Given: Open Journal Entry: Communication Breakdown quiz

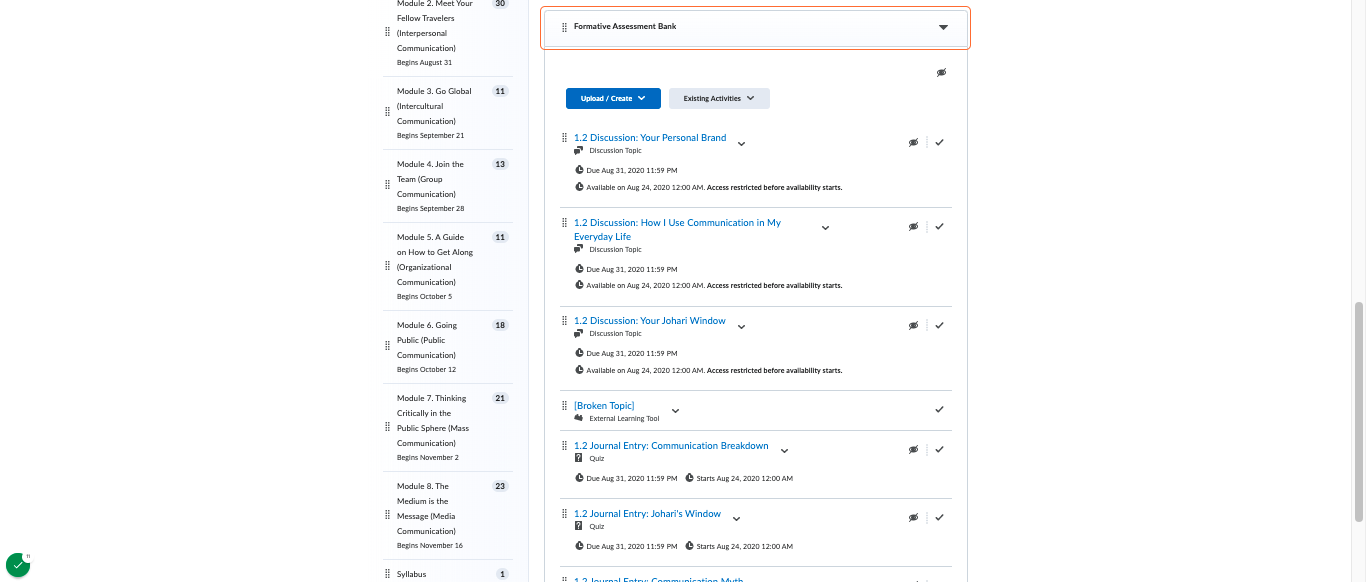Looking at the screenshot, I should point(671,446).
